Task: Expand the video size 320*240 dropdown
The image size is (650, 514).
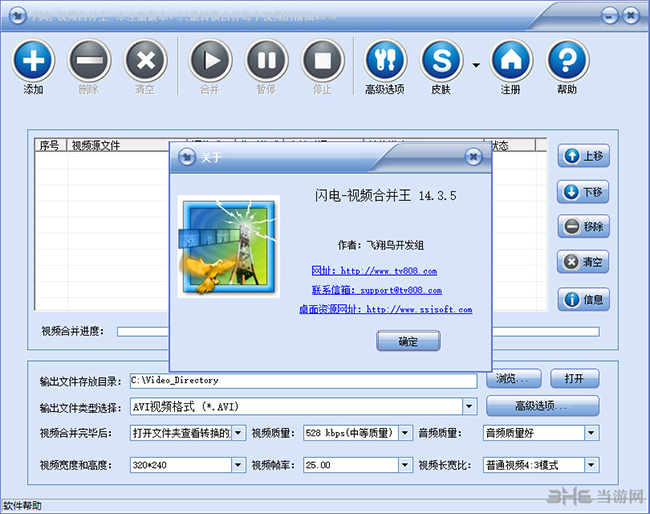Action: point(238,465)
